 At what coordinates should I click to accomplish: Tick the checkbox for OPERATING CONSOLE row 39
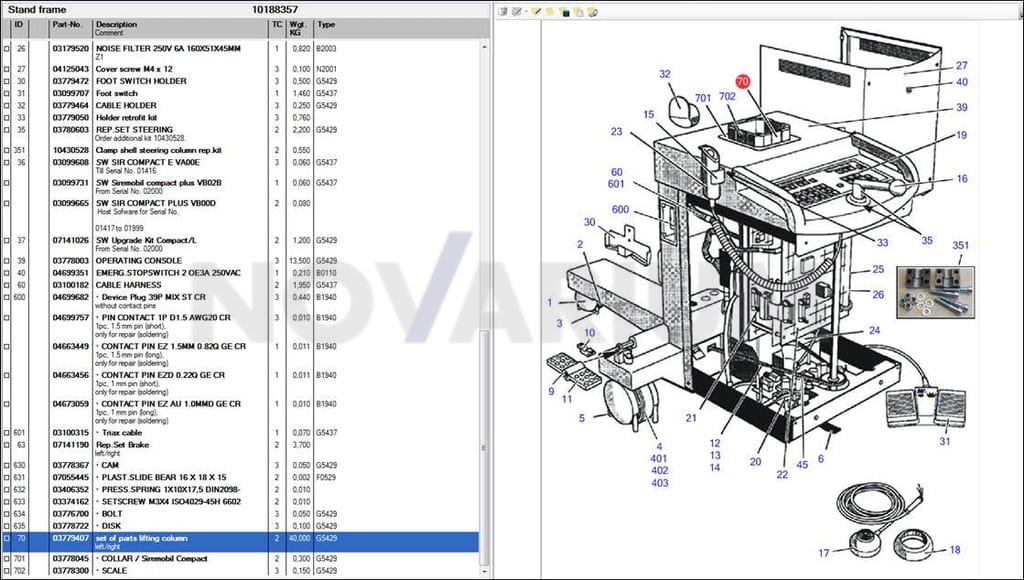(x=7, y=261)
